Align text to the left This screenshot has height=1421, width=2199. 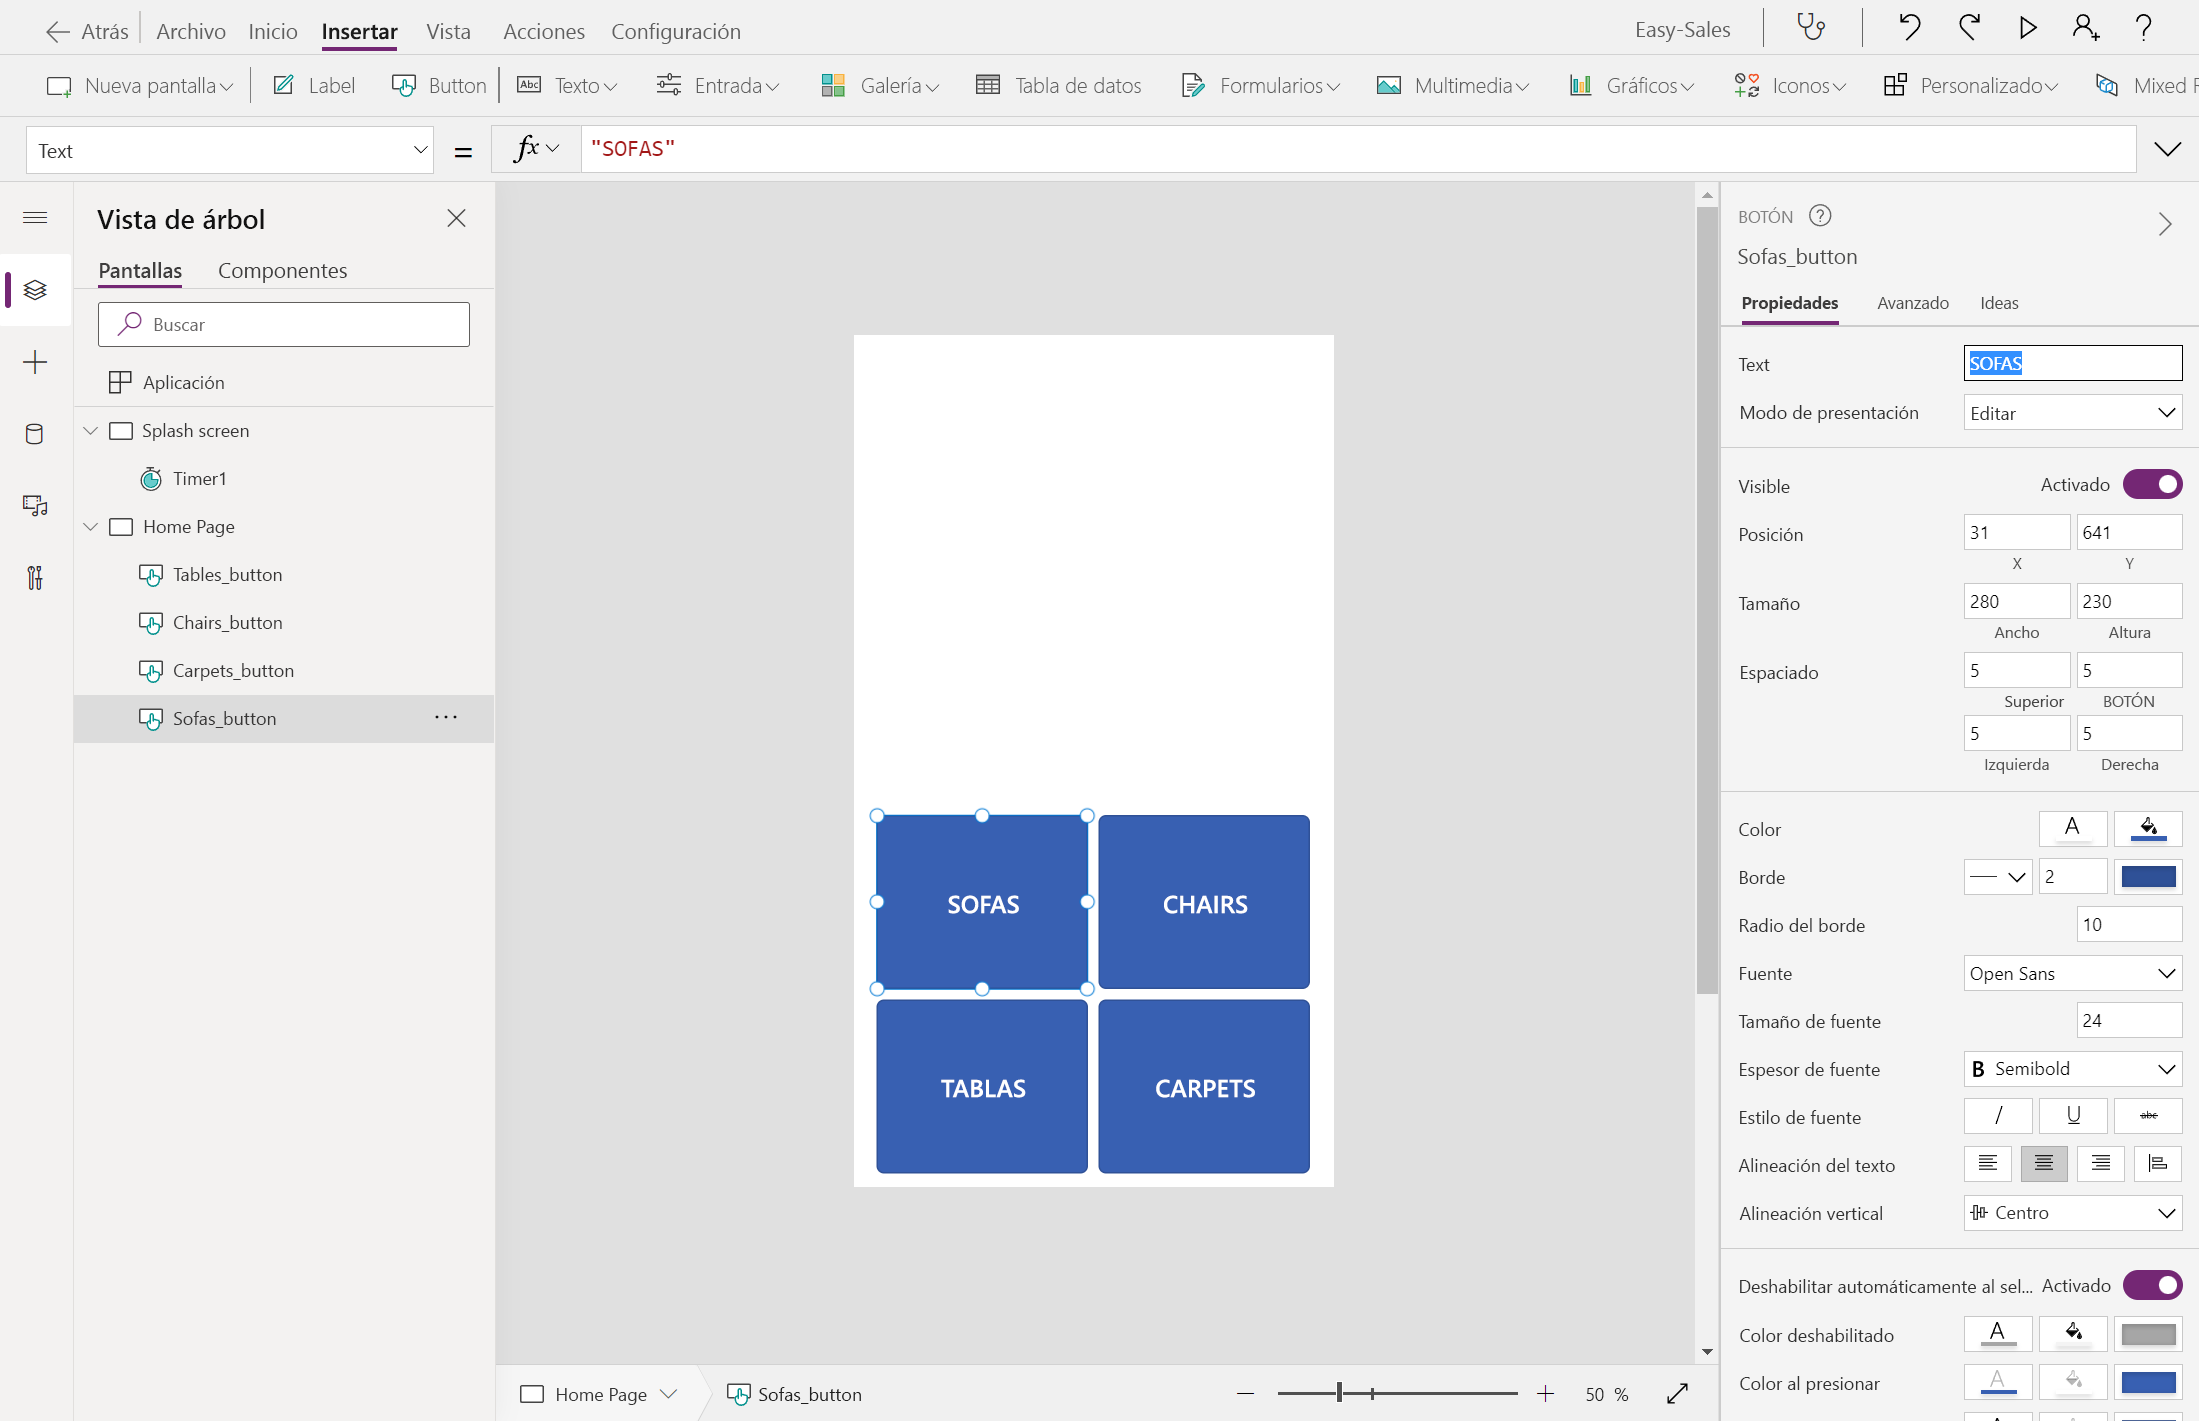[x=1988, y=1163]
